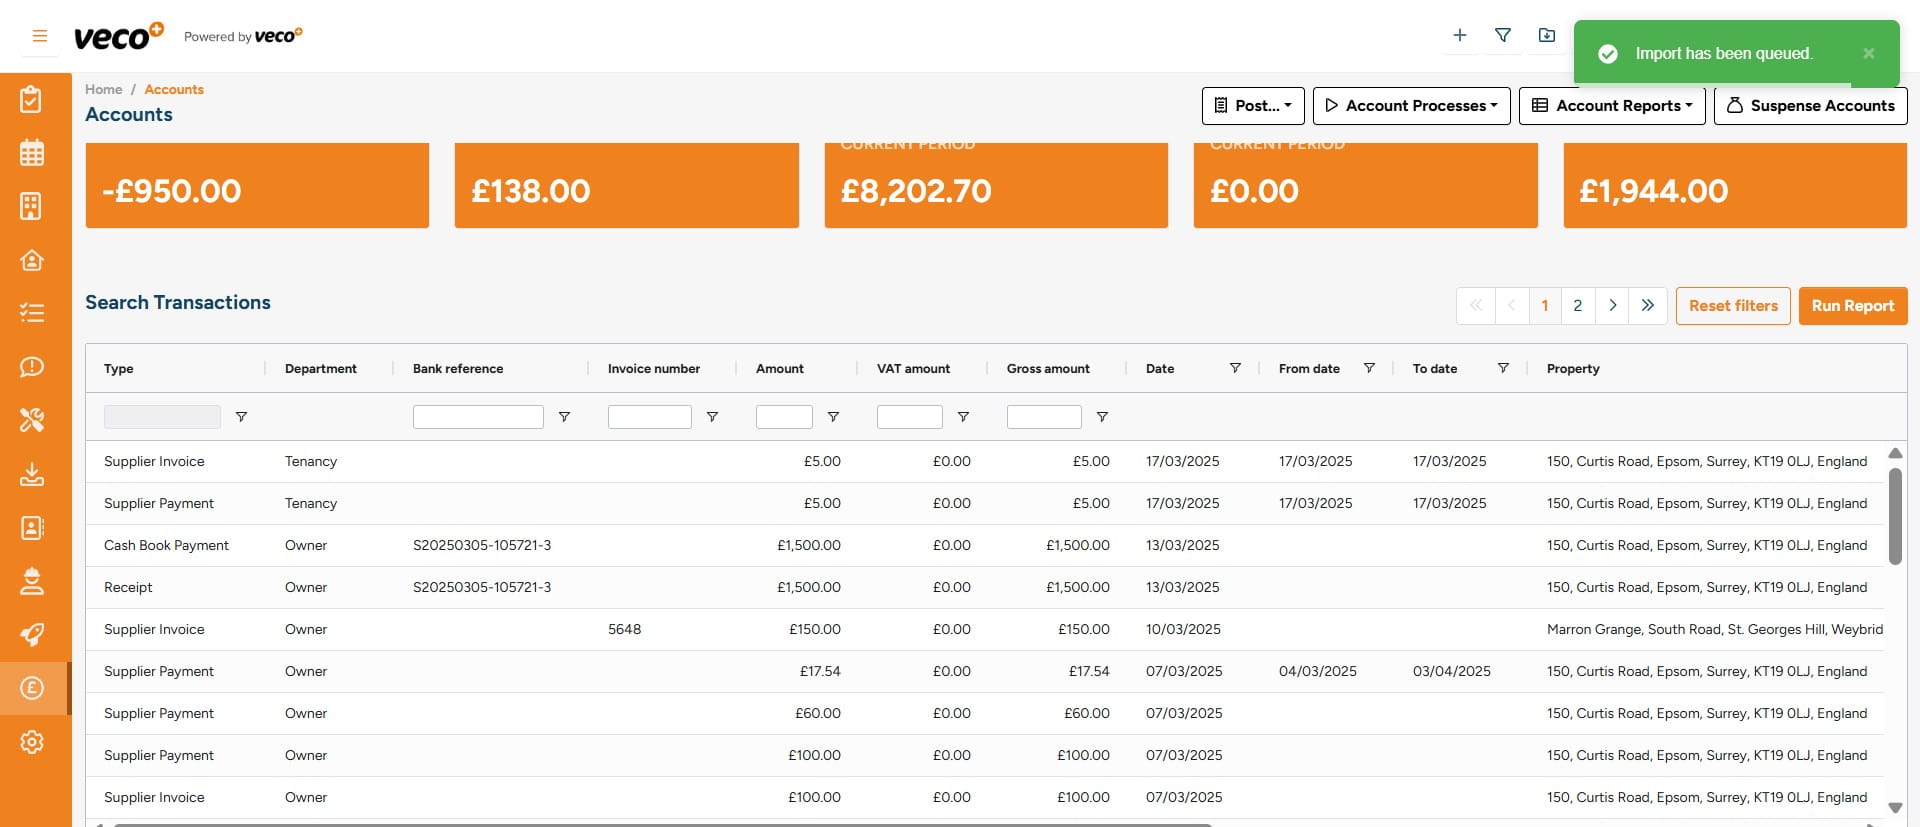The width and height of the screenshot is (1920, 827).
Task: Go to page 2 of transactions
Action: click(x=1577, y=306)
